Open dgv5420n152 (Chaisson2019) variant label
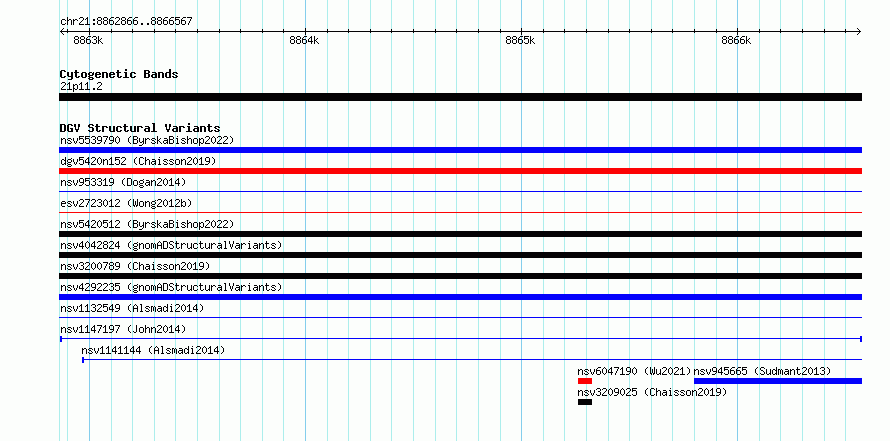890x441 pixels. coord(138,161)
